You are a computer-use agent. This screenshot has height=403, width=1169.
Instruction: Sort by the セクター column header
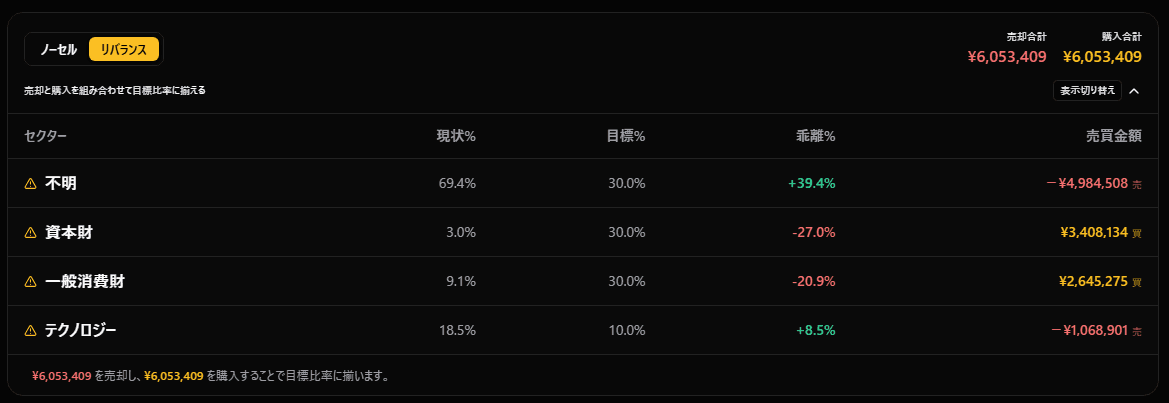click(x=45, y=136)
